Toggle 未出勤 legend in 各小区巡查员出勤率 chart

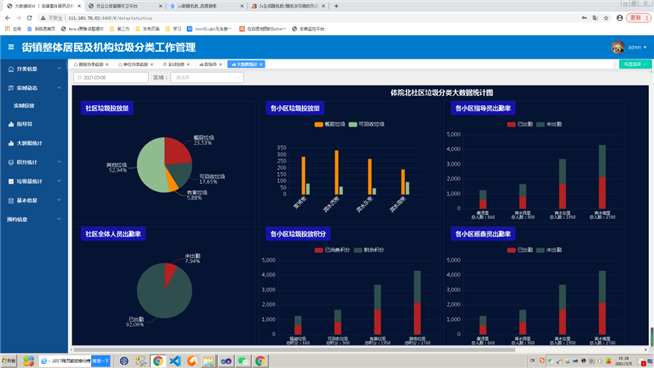tap(549, 250)
